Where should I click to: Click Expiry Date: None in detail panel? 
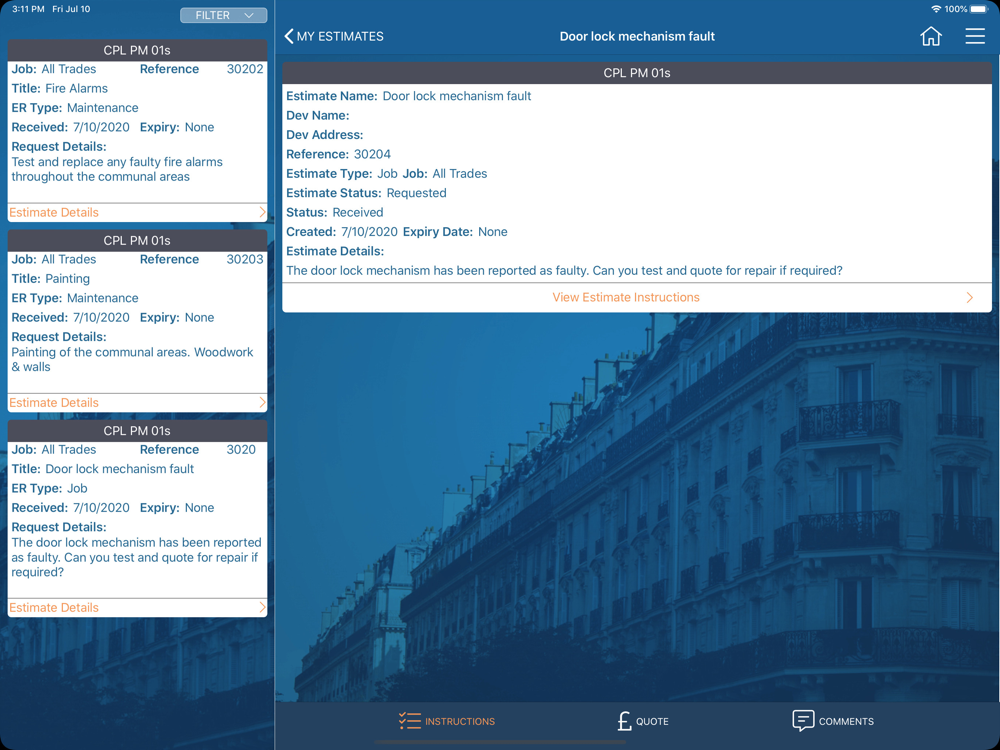click(455, 232)
